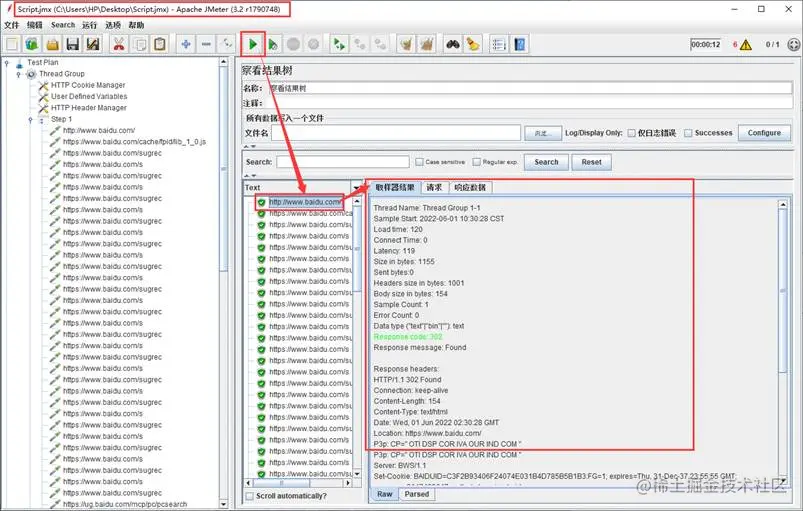Create a new test plan with New icon

pos(12,45)
